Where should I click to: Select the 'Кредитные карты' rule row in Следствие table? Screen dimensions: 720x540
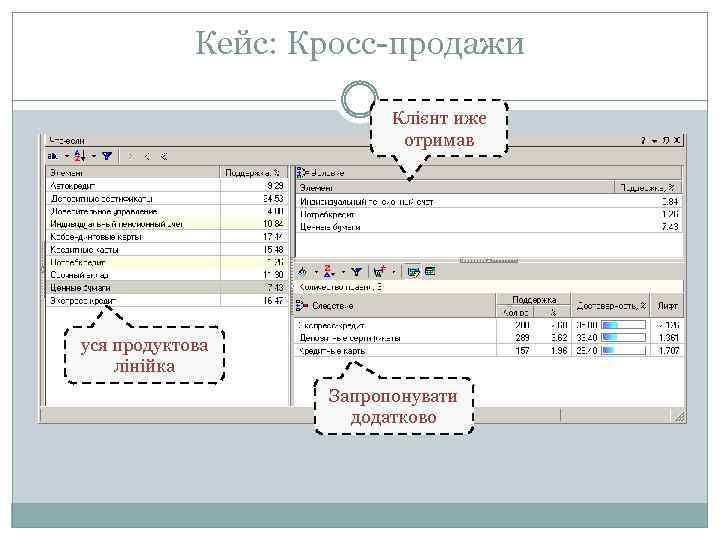489,351
